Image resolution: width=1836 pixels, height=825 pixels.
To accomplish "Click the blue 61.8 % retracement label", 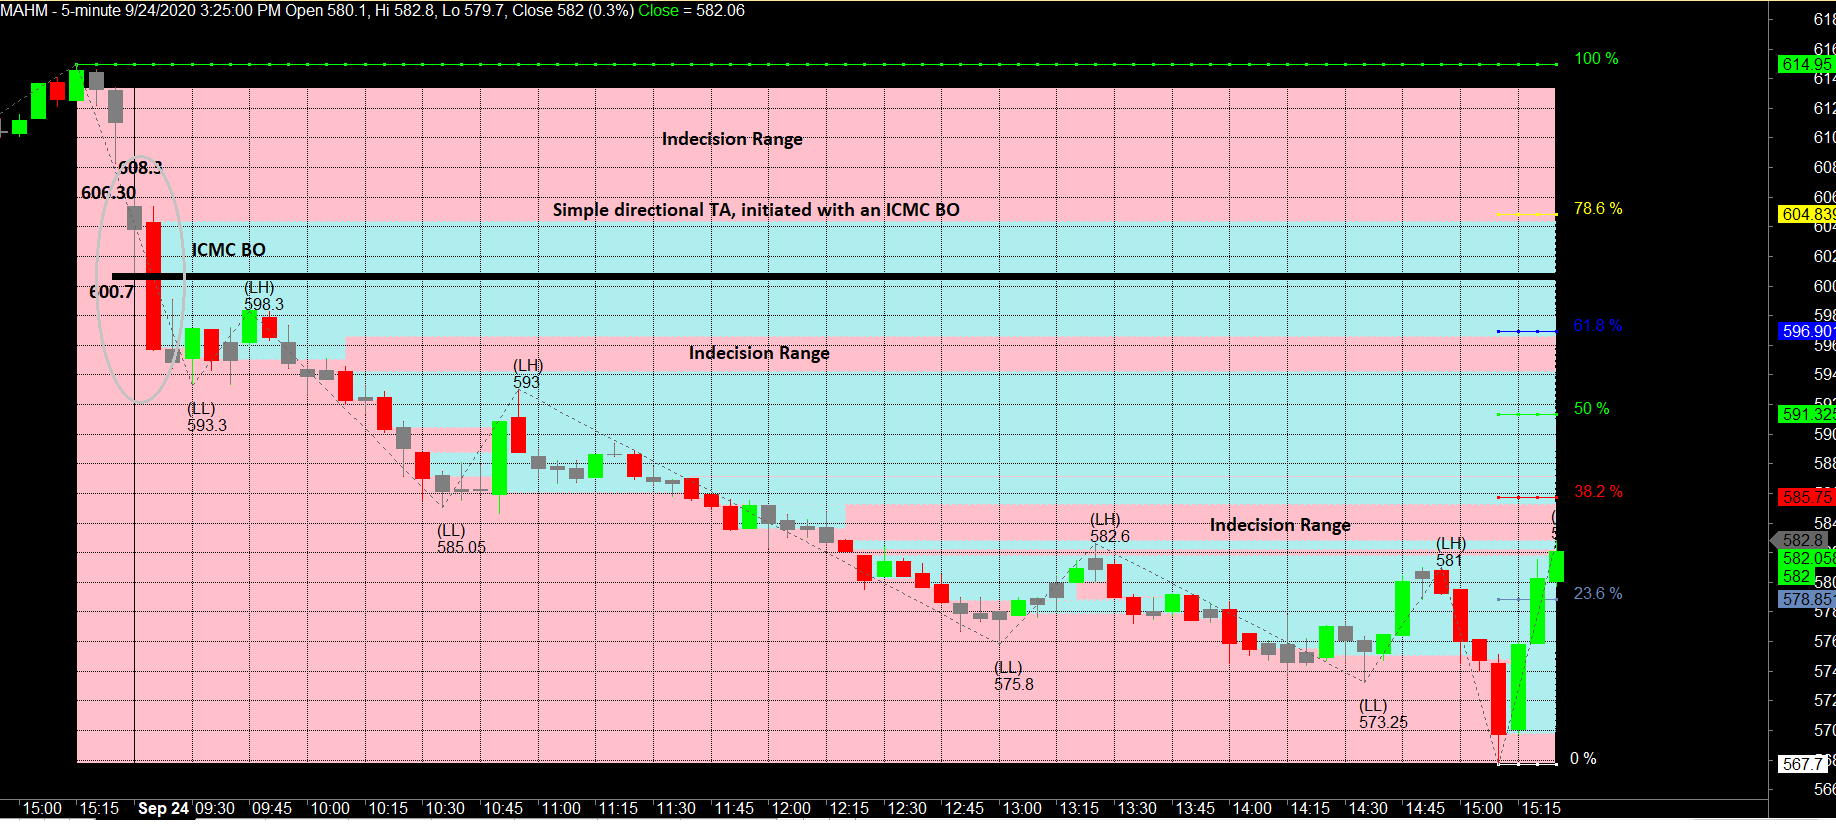I will point(1597,326).
